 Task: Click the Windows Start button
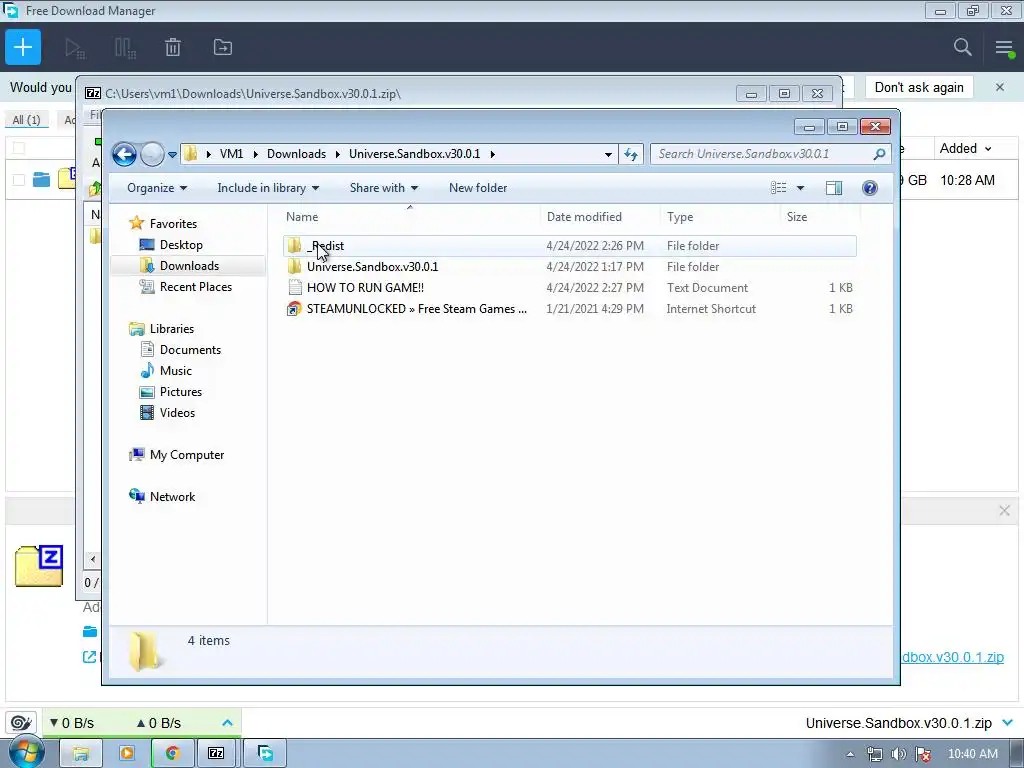(26, 753)
